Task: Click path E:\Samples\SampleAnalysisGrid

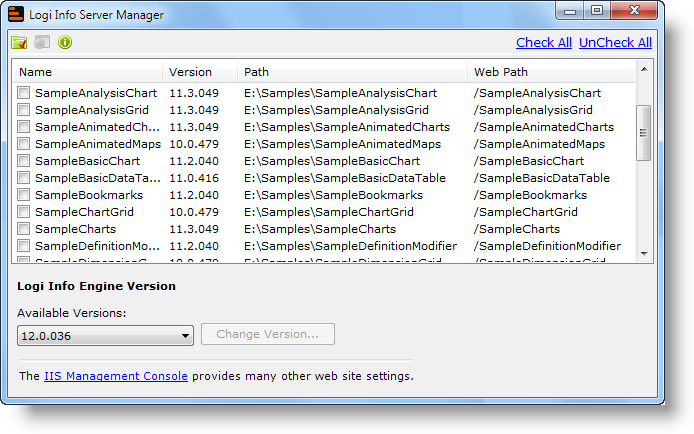Action: 336,110
